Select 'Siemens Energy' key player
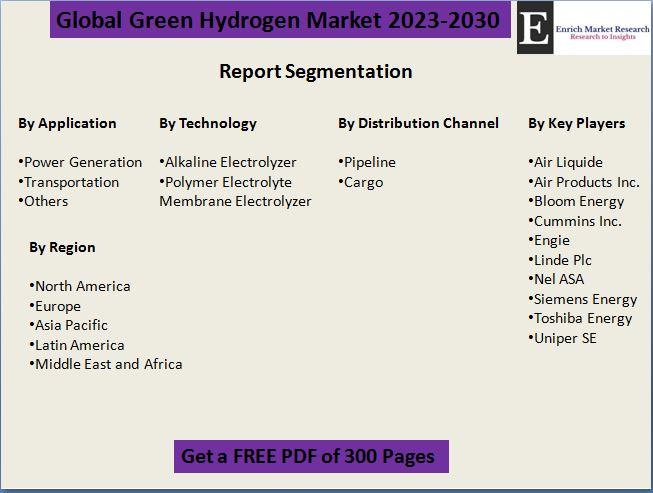 coord(583,299)
